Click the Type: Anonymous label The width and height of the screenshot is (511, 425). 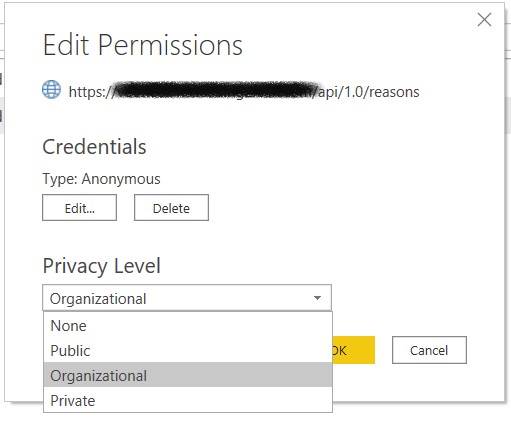[x=101, y=179]
